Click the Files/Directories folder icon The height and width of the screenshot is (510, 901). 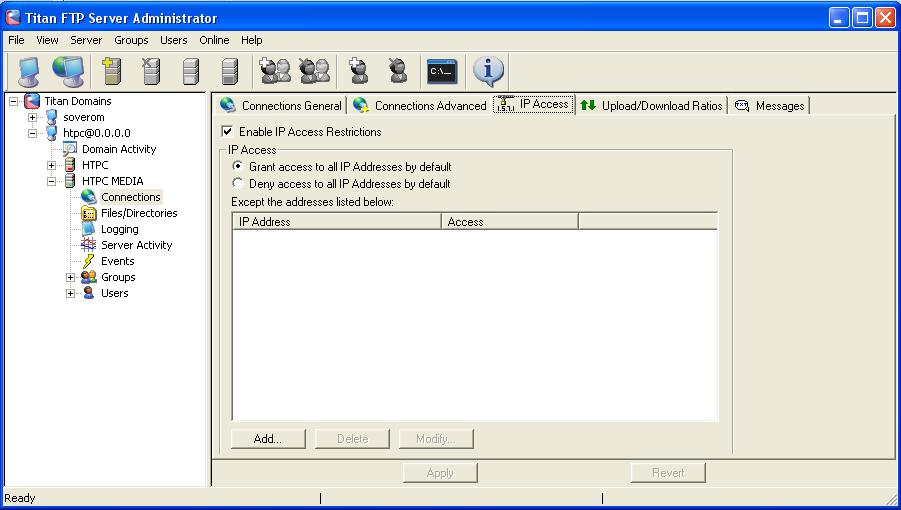pos(88,213)
